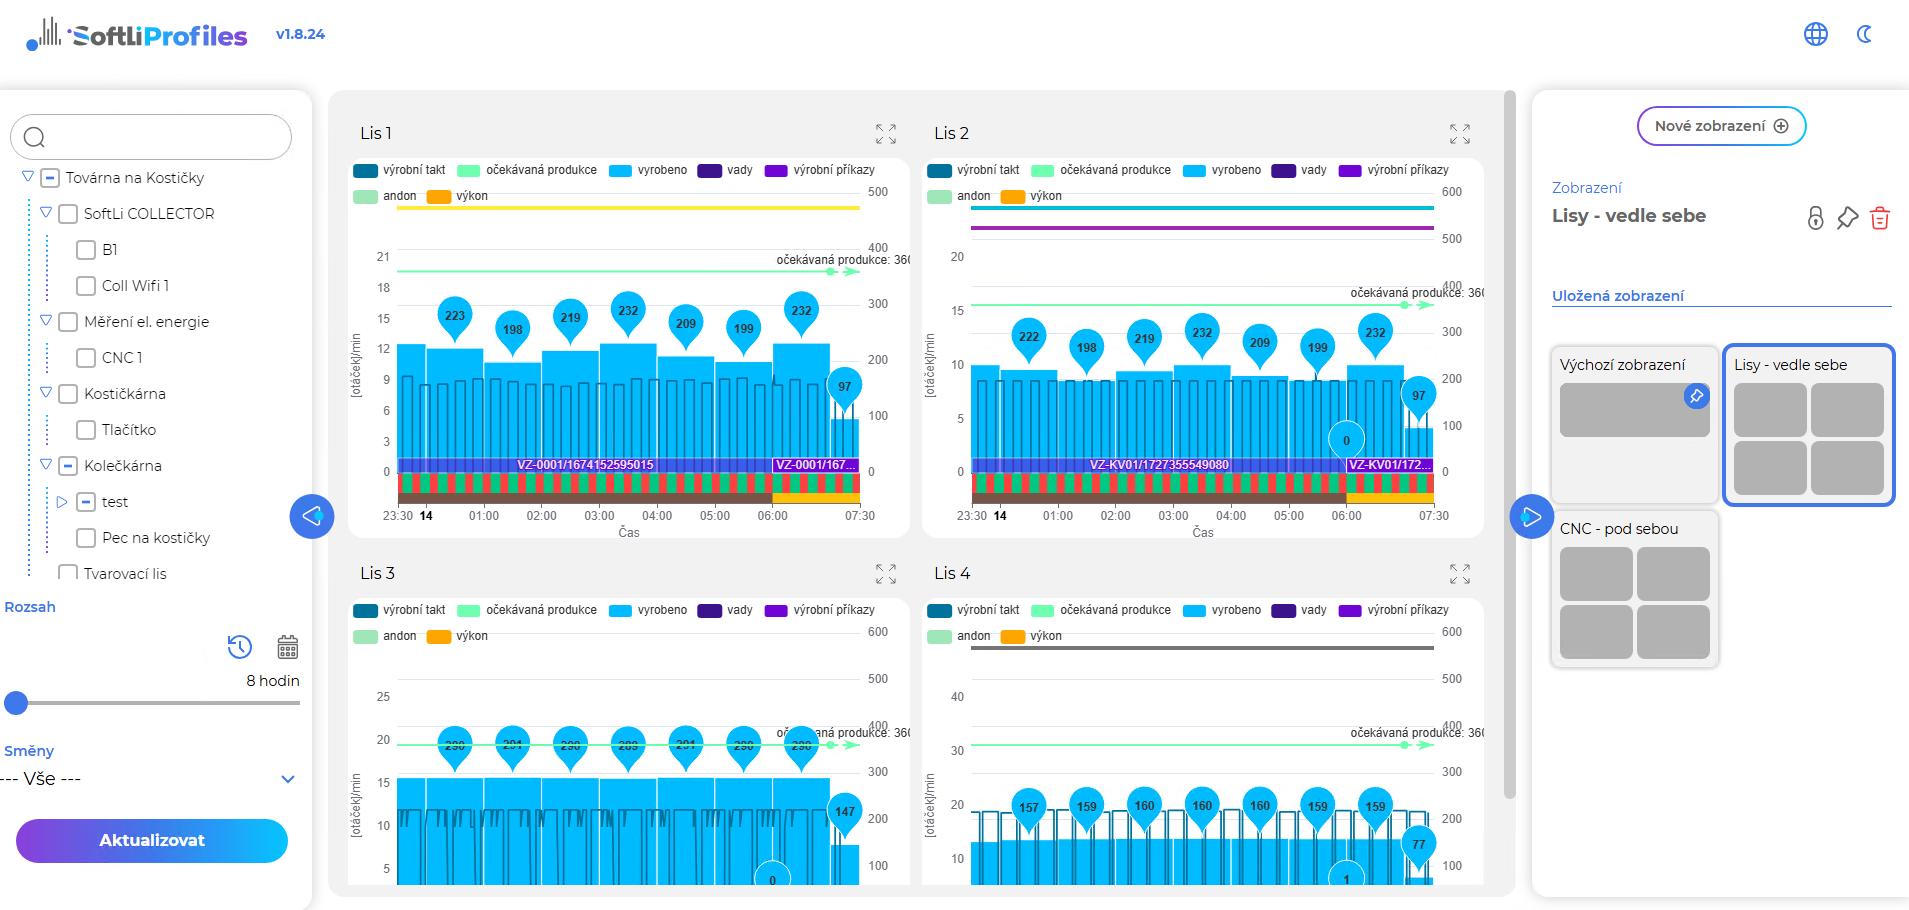Check the Pec na kostičky checkbox
The width and height of the screenshot is (1909, 910).
[x=86, y=538]
